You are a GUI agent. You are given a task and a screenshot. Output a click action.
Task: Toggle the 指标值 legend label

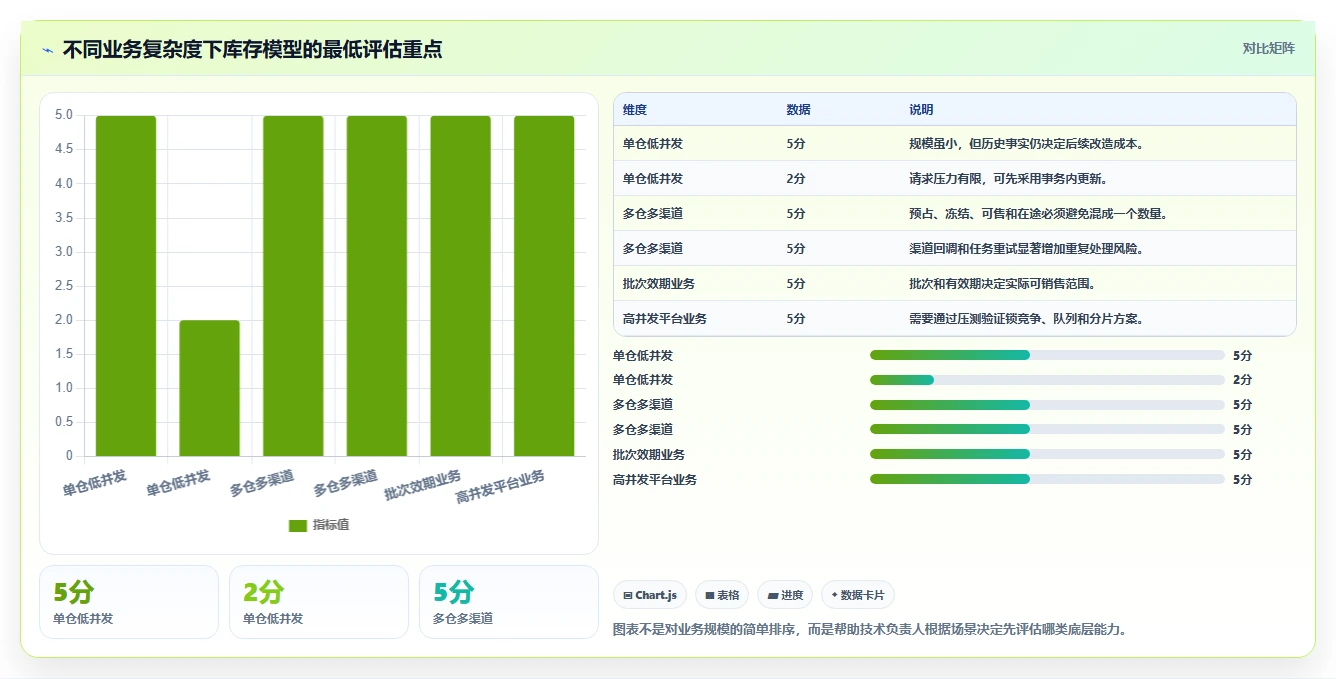331,525
